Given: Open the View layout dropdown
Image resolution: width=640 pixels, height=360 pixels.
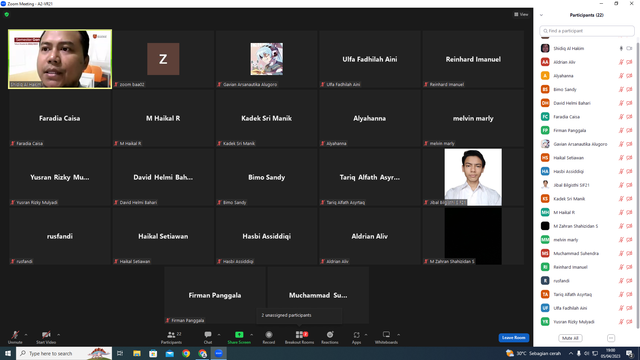Looking at the screenshot, I should [521, 14].
